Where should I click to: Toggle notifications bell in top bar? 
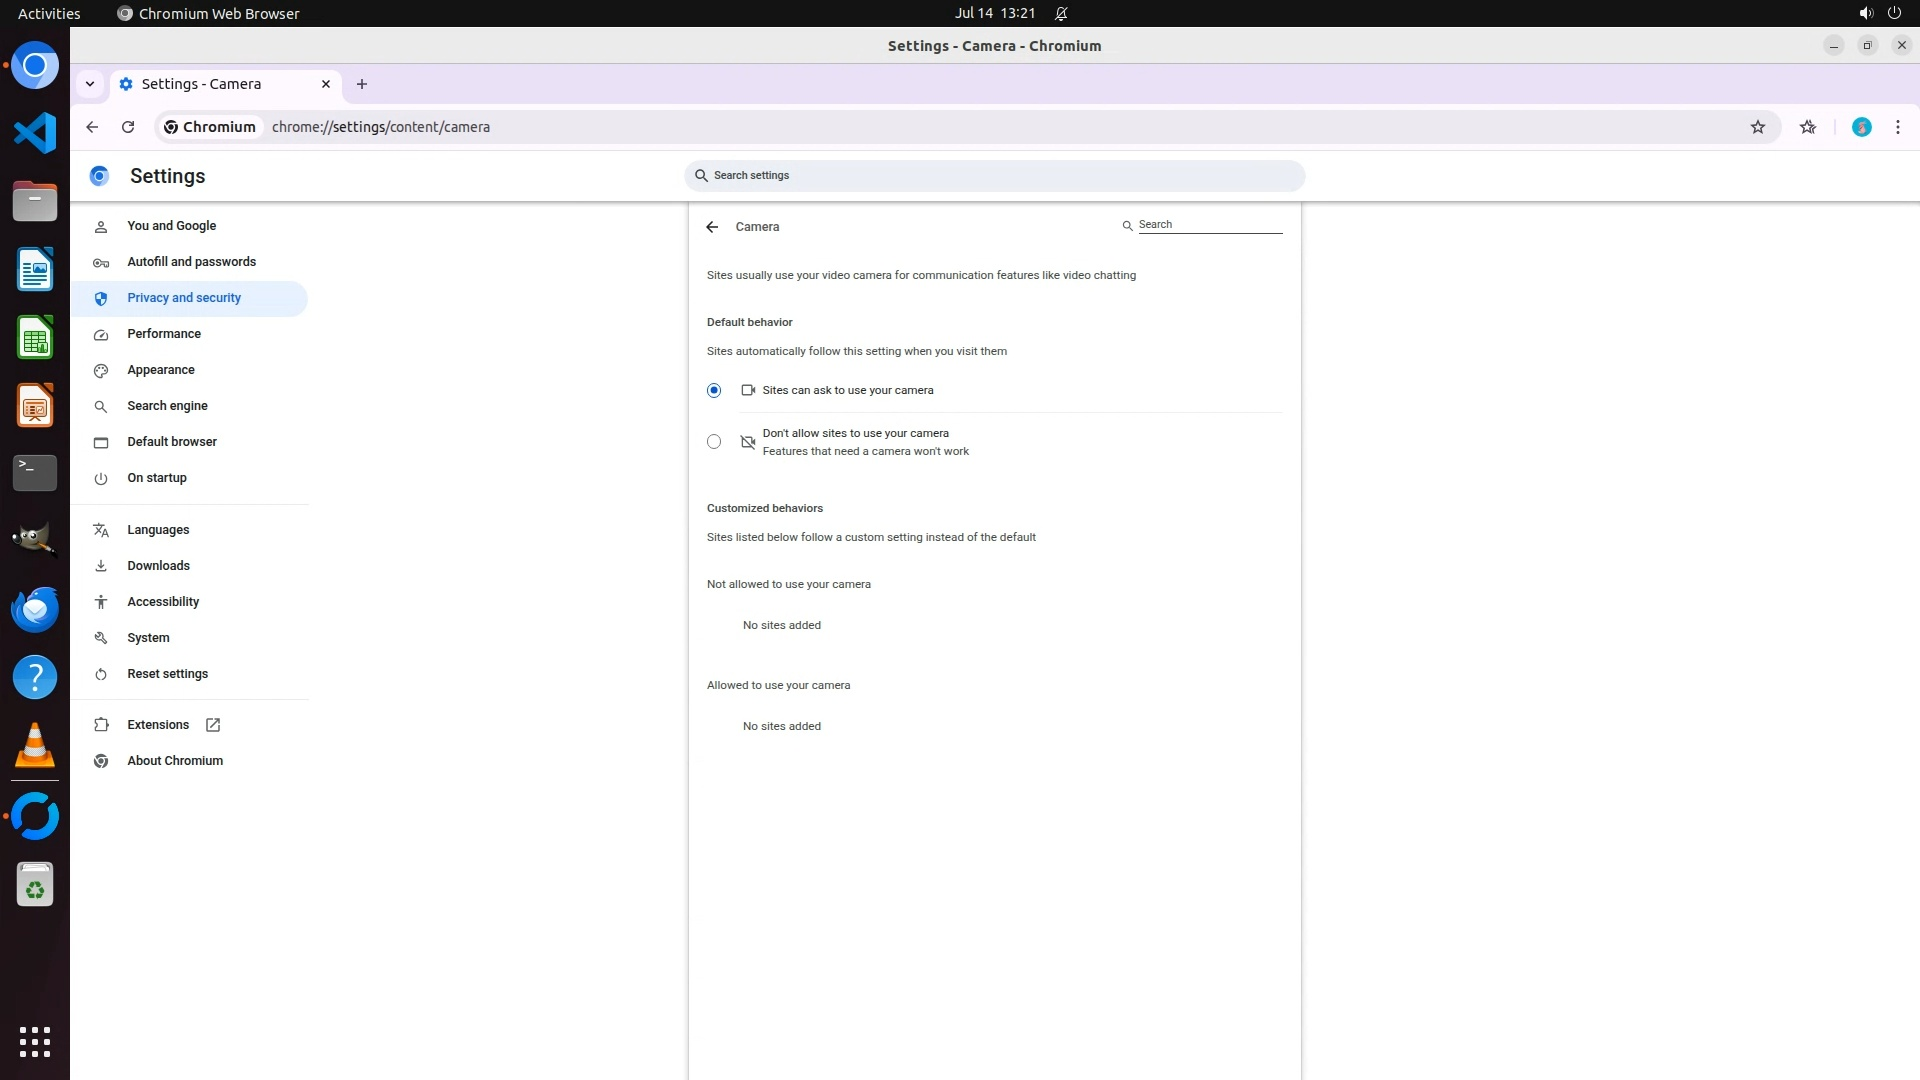tap(1061, 14)
